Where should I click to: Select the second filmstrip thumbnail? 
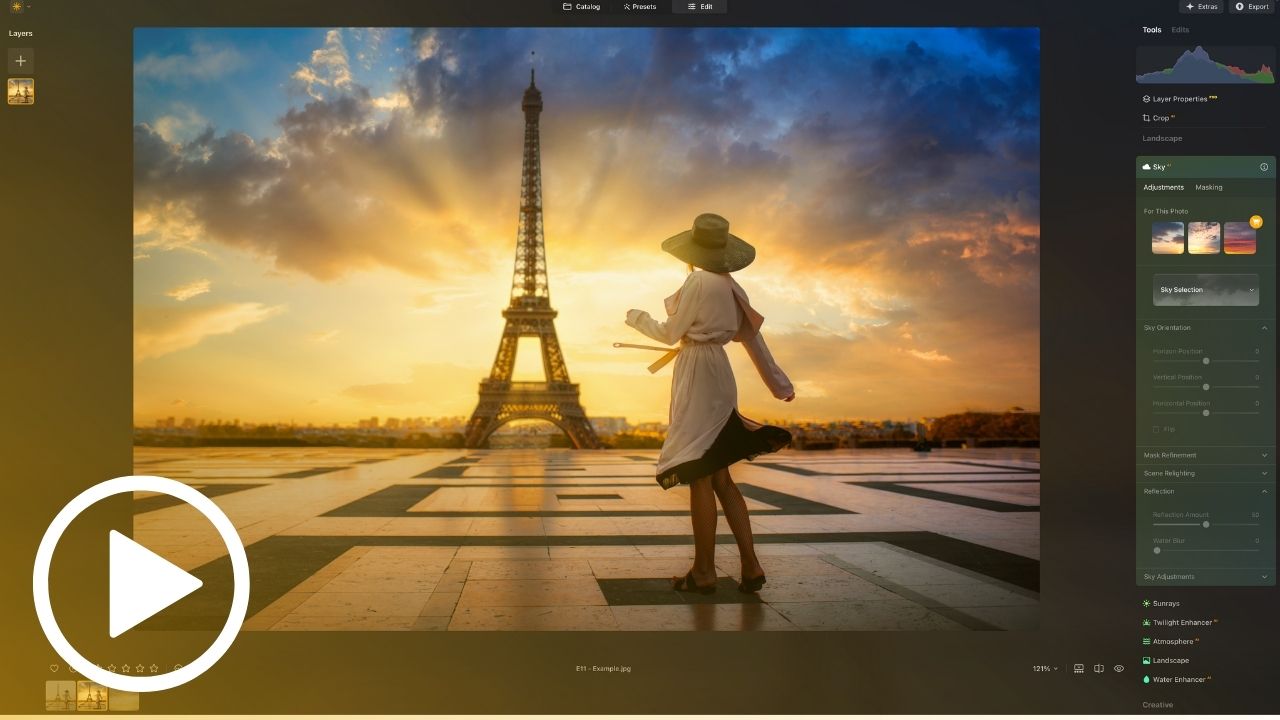[93, 695]
